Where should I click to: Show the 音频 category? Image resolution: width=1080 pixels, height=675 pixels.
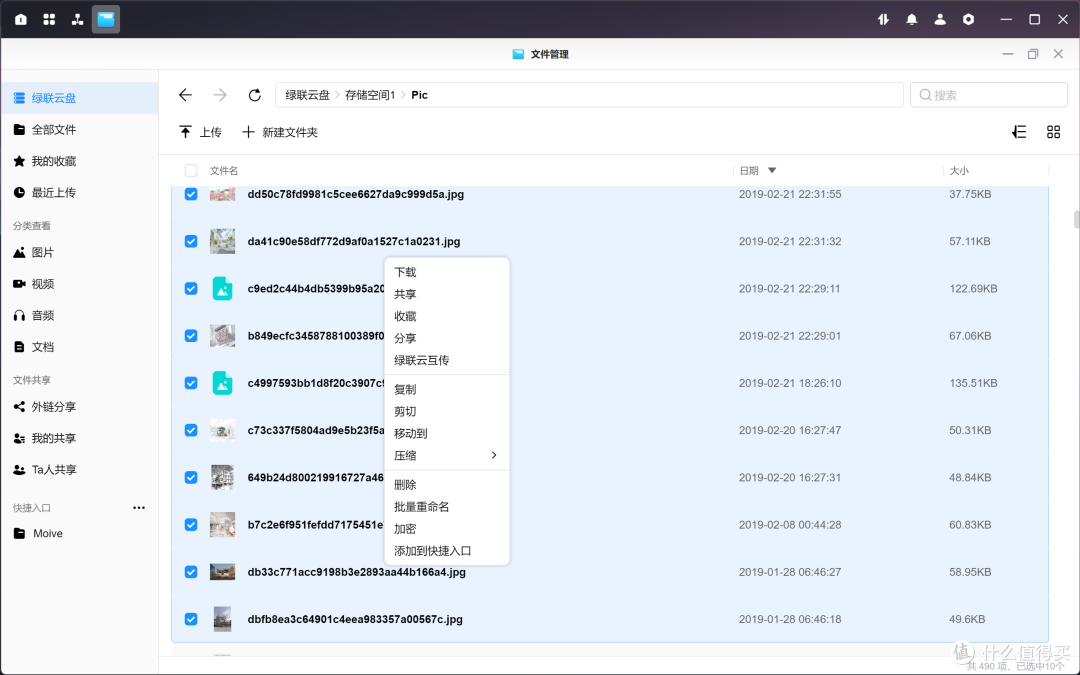coord(79,315)
